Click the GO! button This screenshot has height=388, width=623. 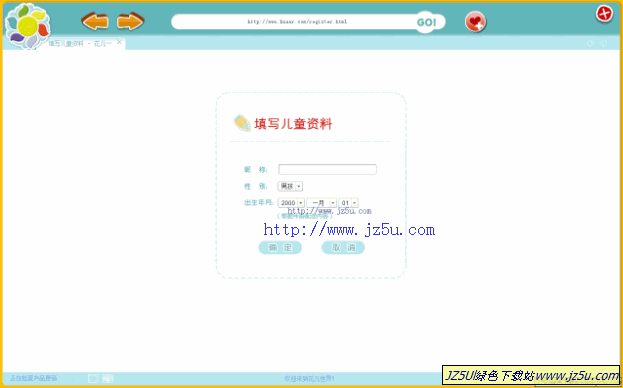tap(426, 22)
